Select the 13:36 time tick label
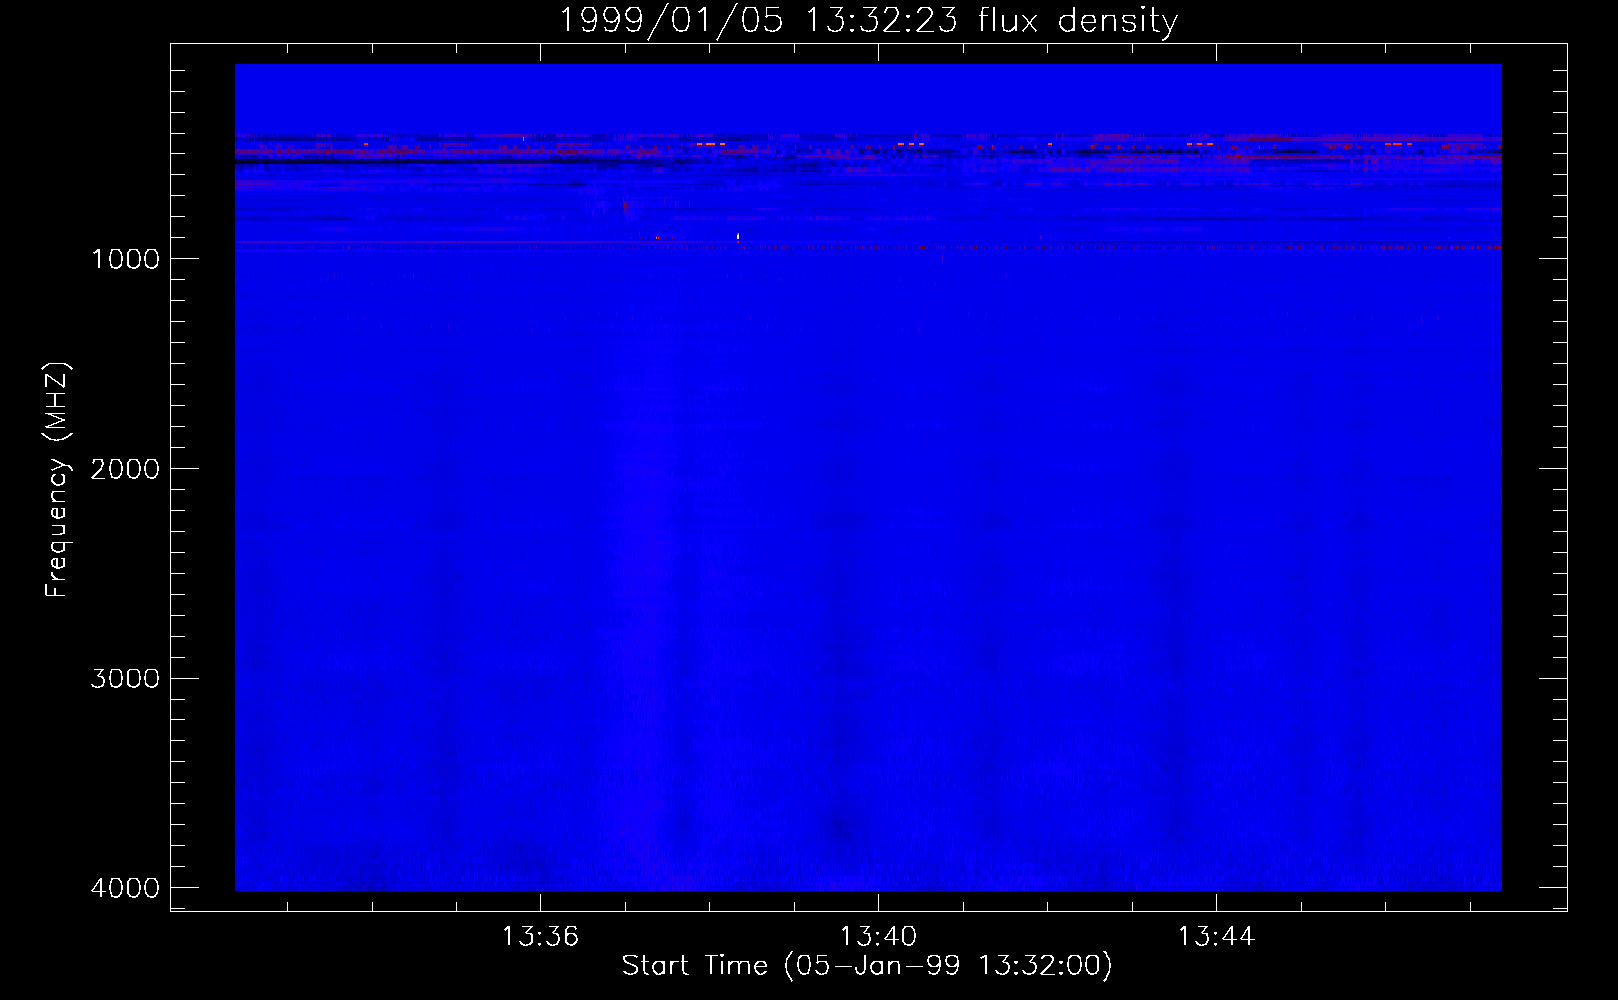The height and width of the screenshot is (1000, 1618). [x=540, y=937]
